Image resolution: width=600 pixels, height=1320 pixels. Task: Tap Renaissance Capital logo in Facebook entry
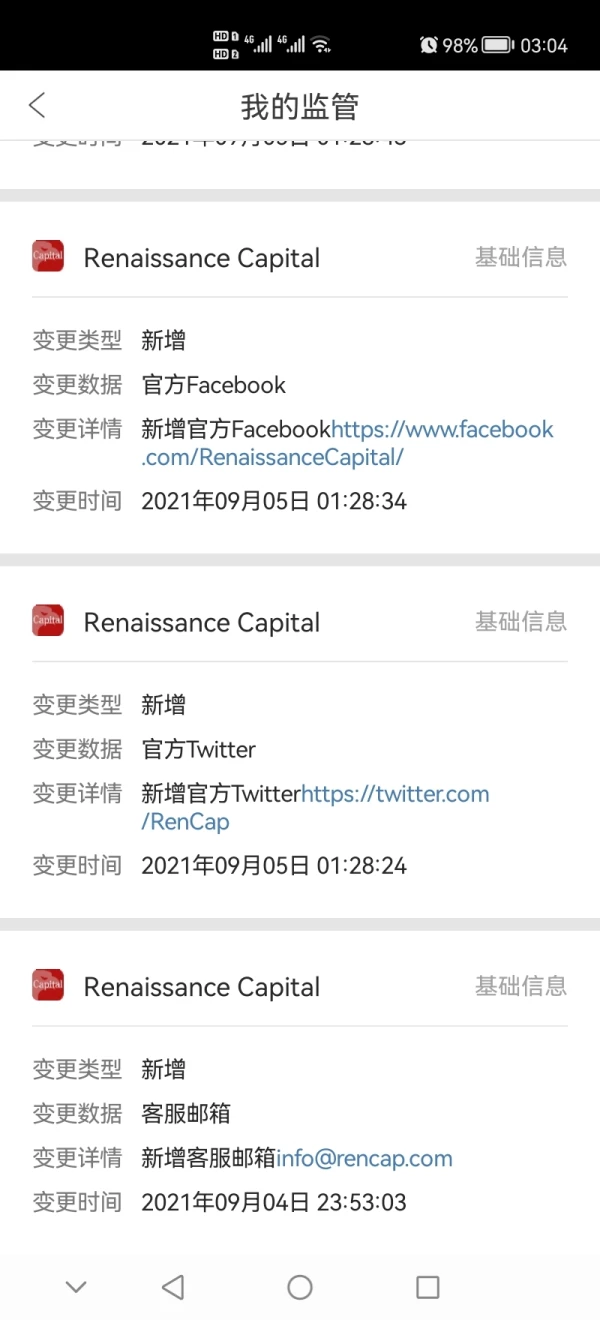[x=48, y=257]
